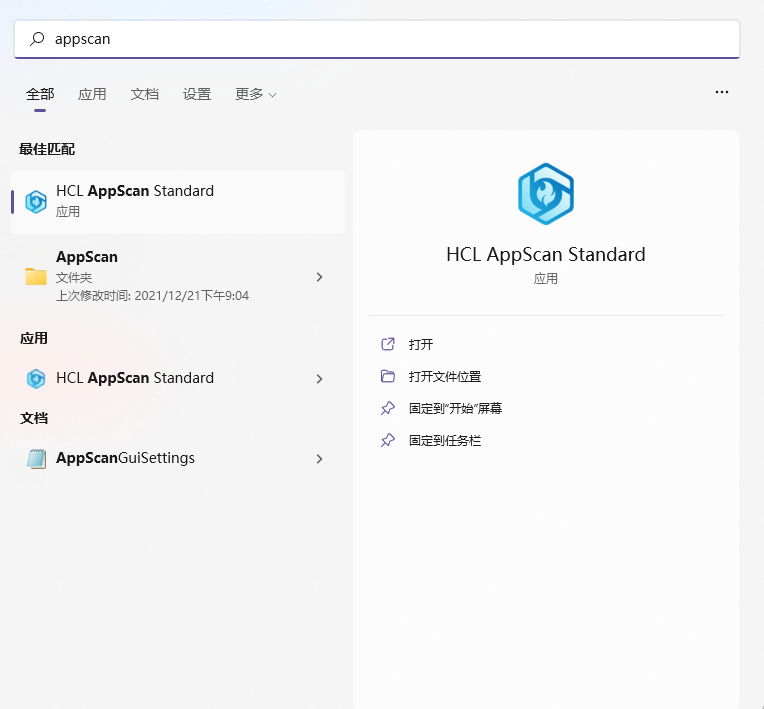Switch to the 文档 filter tab
This screenshot has height=709, width=764.
[144, 94]
